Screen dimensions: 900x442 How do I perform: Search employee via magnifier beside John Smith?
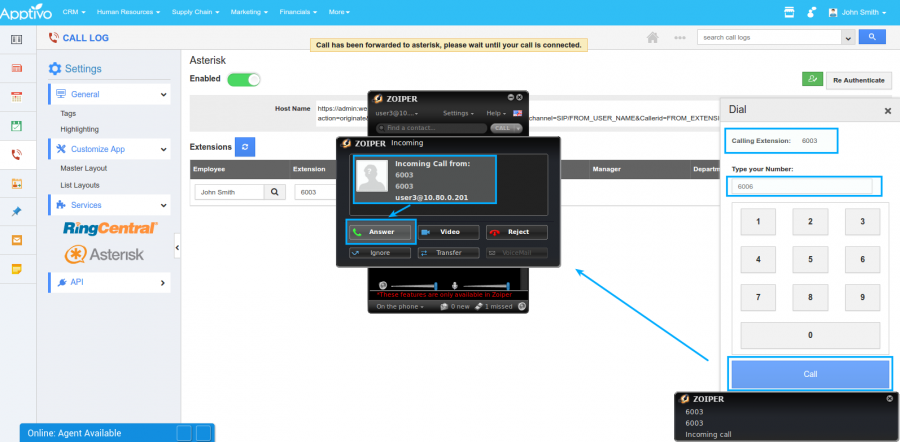tap(274, 192)
